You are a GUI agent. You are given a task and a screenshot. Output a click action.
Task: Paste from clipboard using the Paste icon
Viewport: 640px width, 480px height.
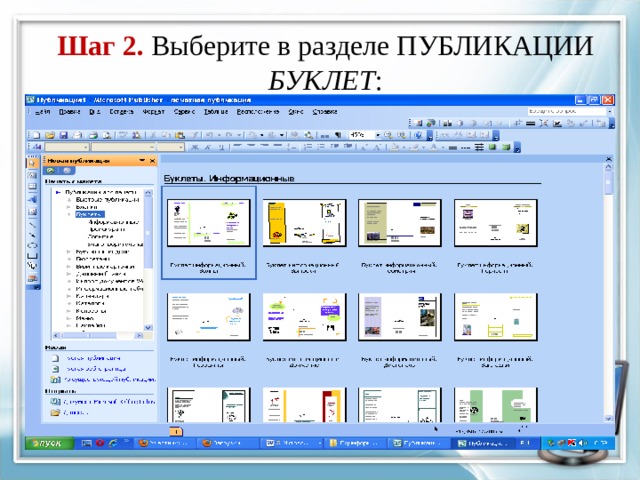point(180,135)
